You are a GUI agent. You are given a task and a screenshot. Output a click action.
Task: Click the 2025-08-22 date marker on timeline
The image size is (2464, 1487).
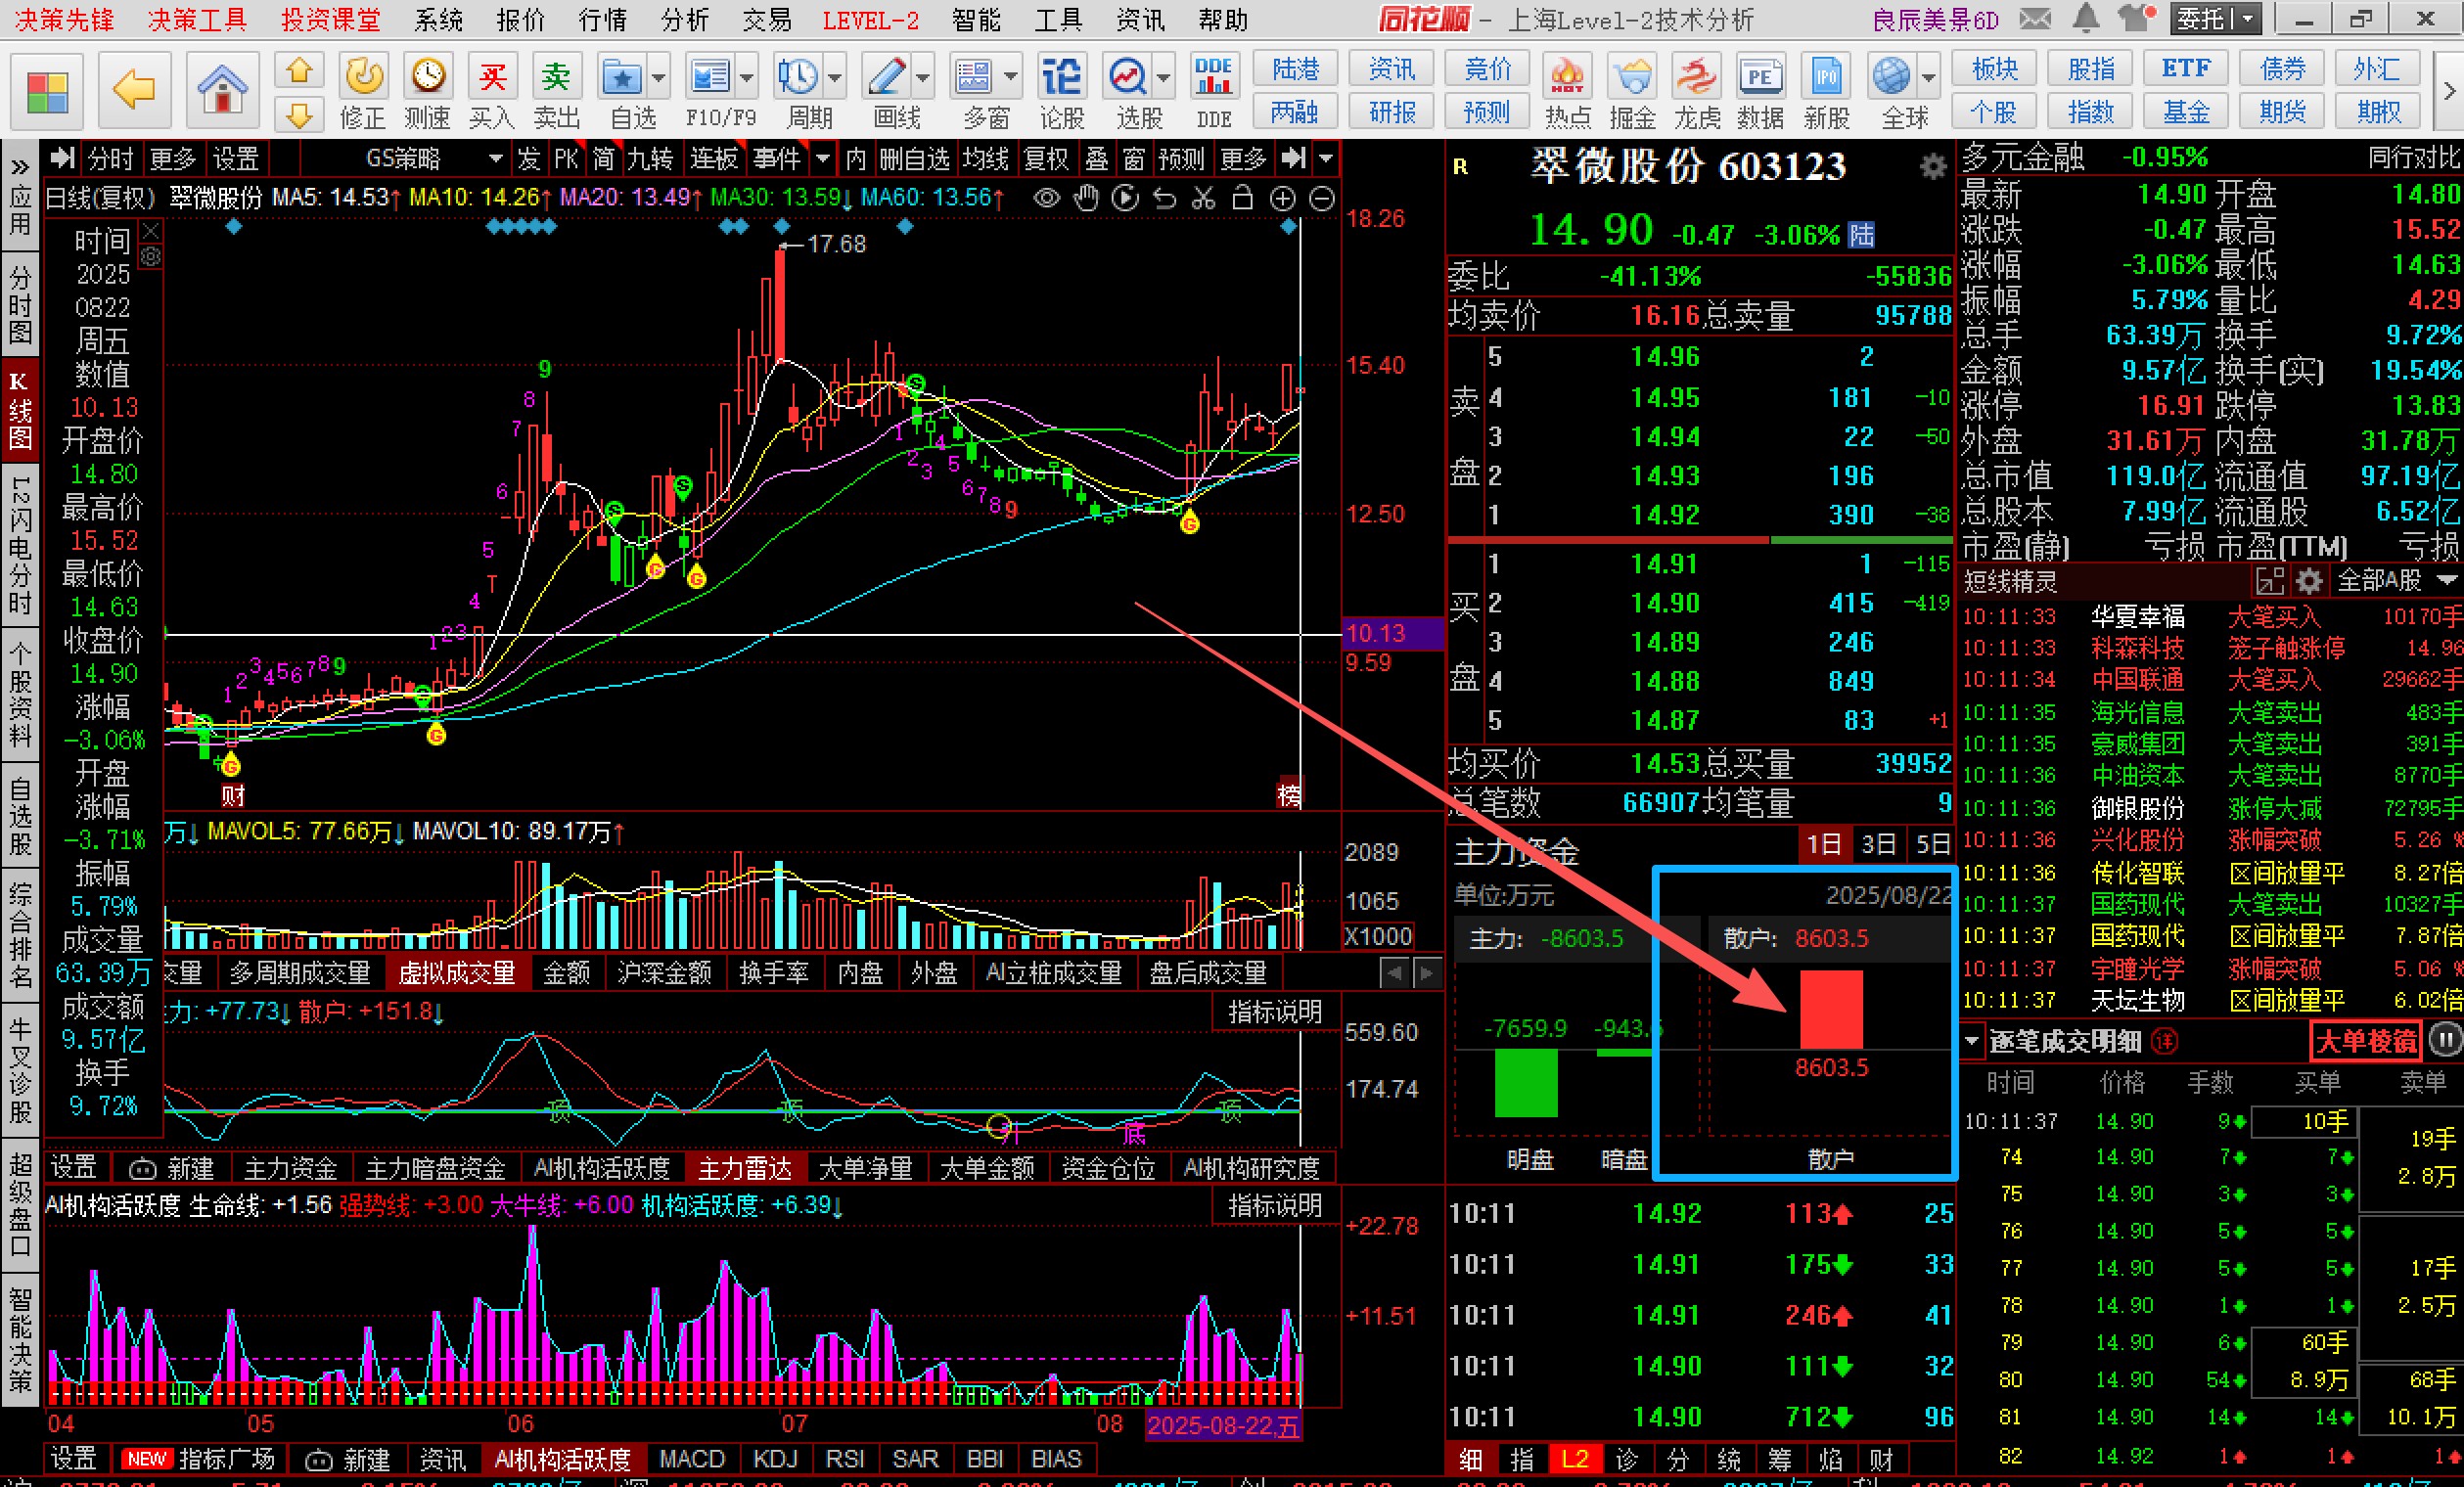[x=1223, y=1425]
